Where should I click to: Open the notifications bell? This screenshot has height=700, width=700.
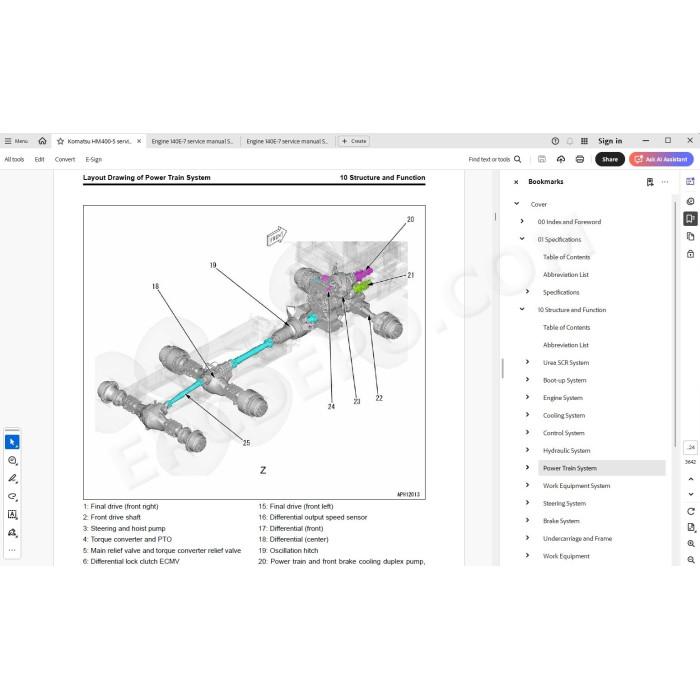click(x=570, y=141)
